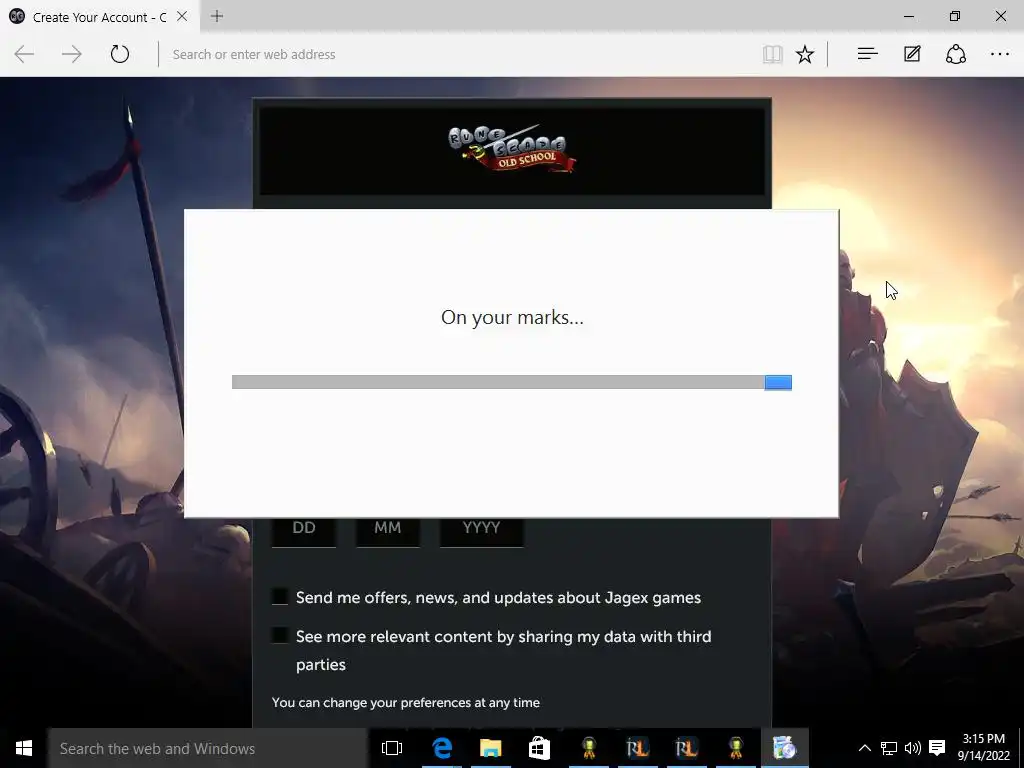The height and width of the screenshot is (768, 1024).
Task: Click the "On your marks..." text
Action: coord(512,317)
